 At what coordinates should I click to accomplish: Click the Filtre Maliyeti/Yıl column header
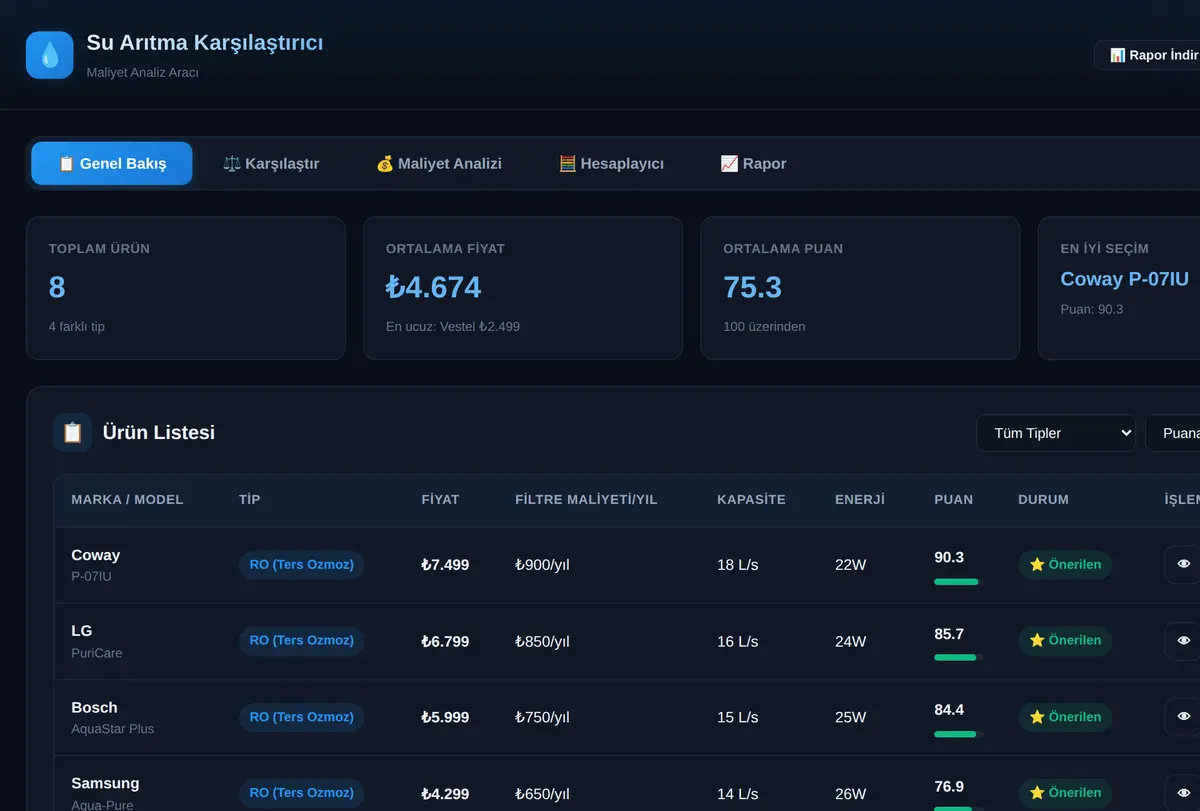586,499
